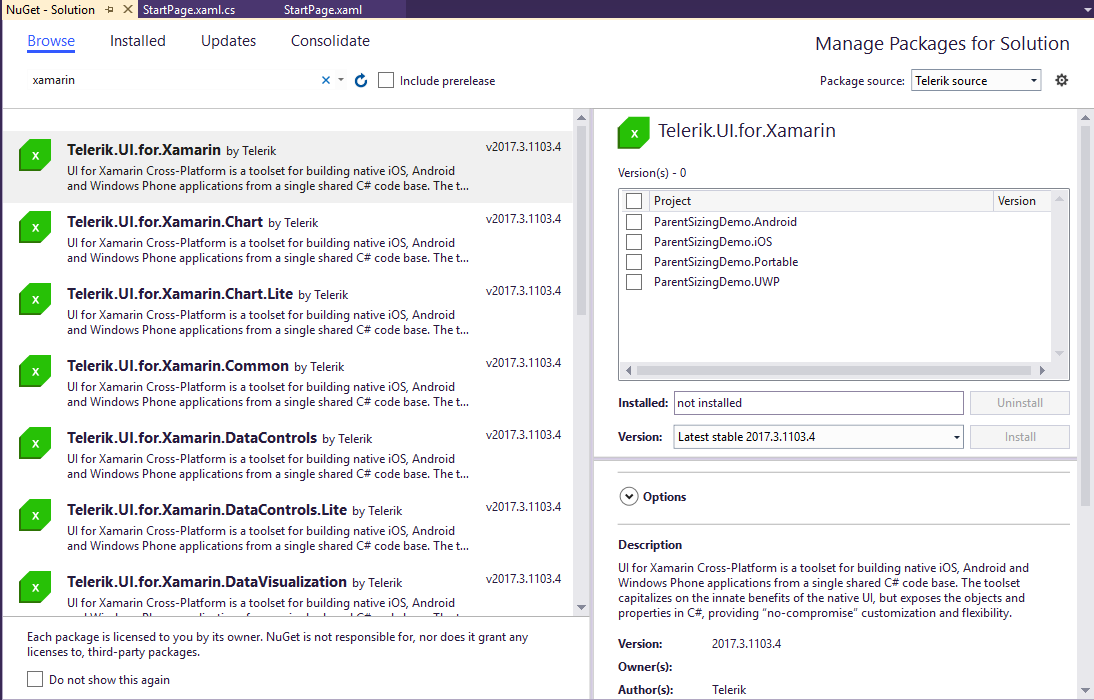Viewport: 1094px width, 700px height.
Task: Click the Telerik.UI.for.Xamarin.Chart package icon
Action: point(35,227)
